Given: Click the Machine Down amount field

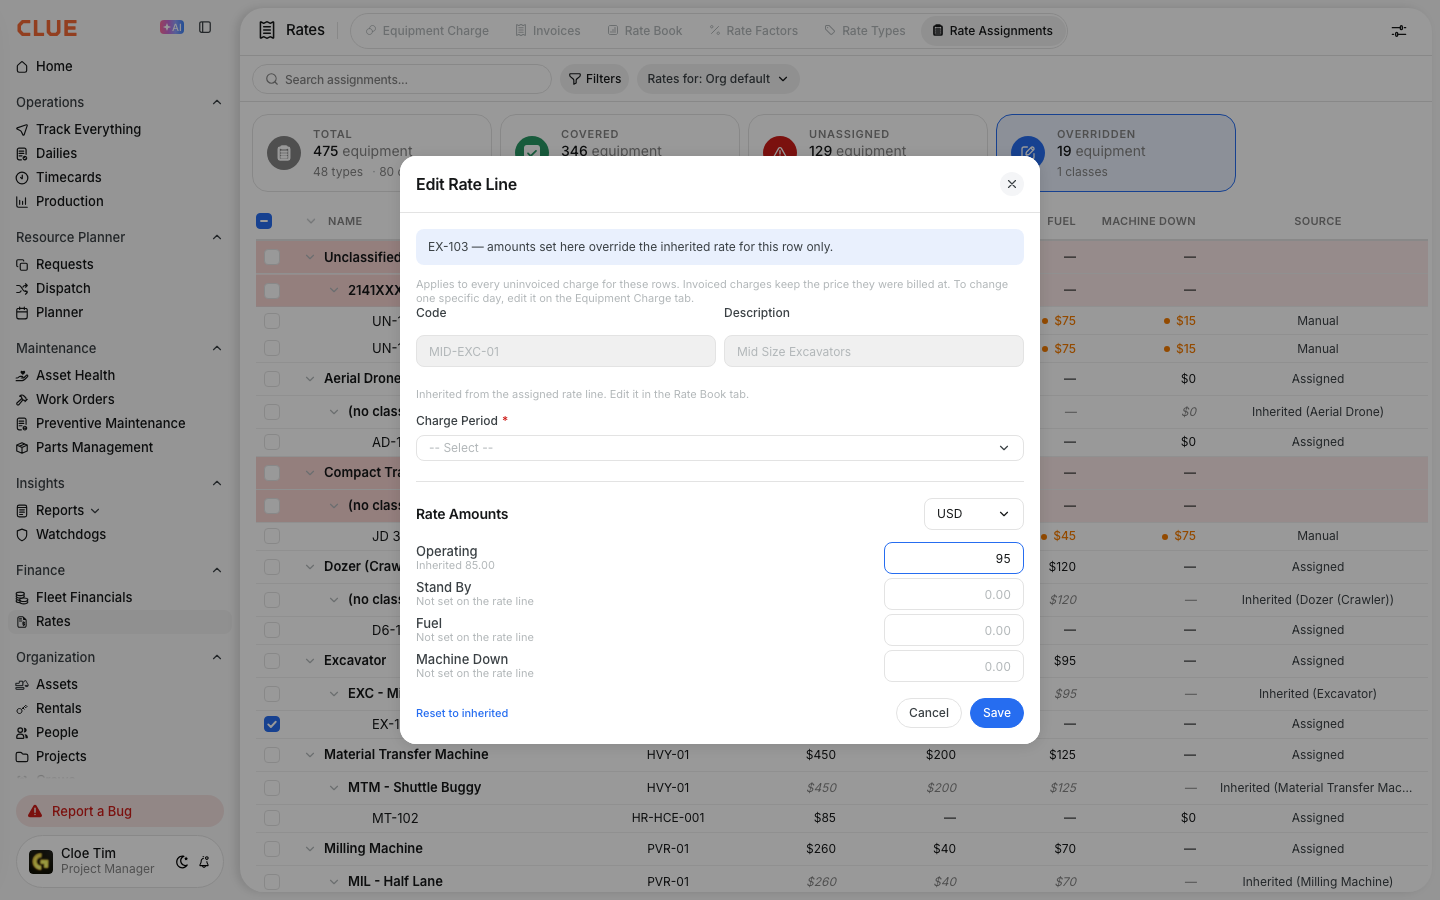Looking at the screenshot, I should (954, 666).
